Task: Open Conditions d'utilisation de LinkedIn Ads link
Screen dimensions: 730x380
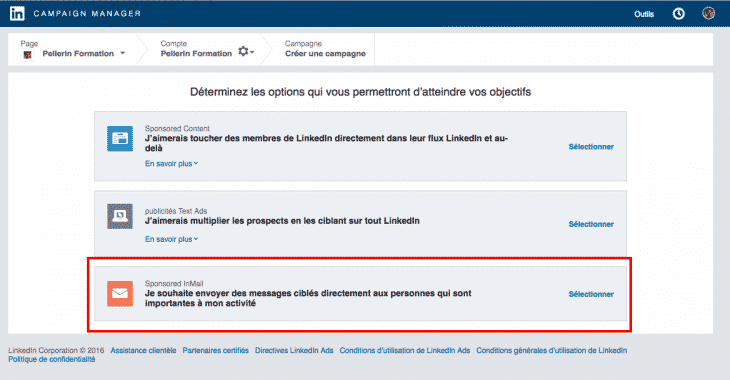Action: 405,350
